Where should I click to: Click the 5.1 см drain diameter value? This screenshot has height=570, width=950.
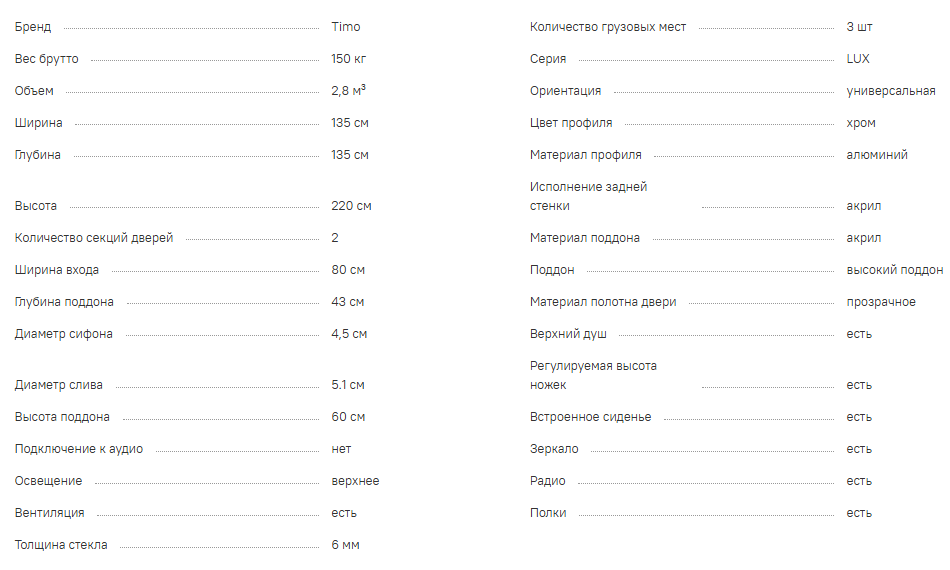coord(348,385)
